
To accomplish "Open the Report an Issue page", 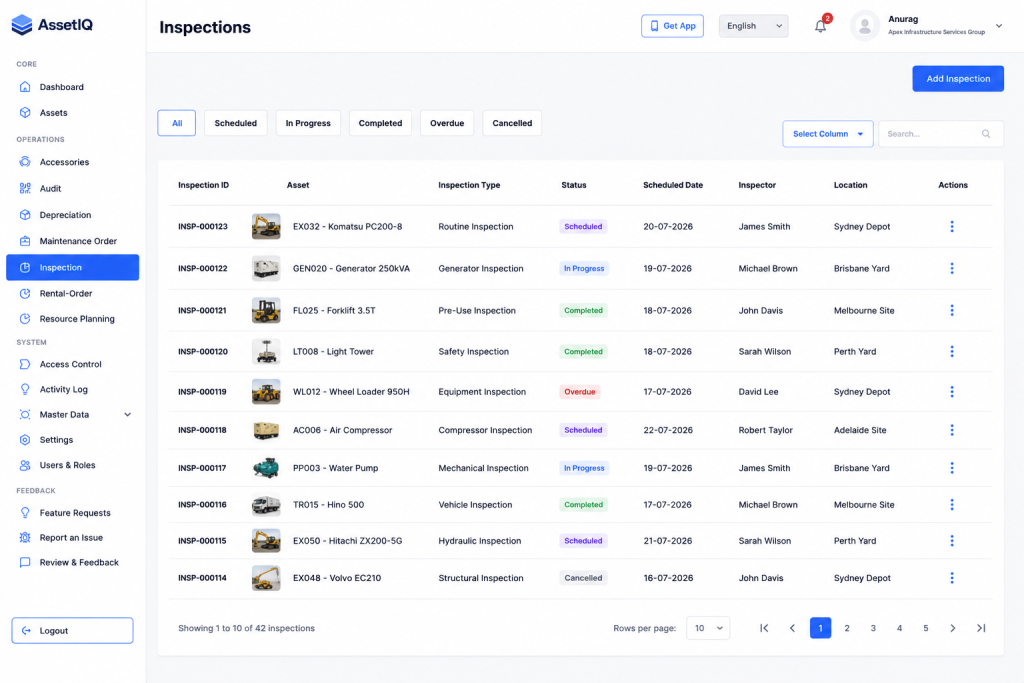I will pyautogui.click(x=72, y=538).
